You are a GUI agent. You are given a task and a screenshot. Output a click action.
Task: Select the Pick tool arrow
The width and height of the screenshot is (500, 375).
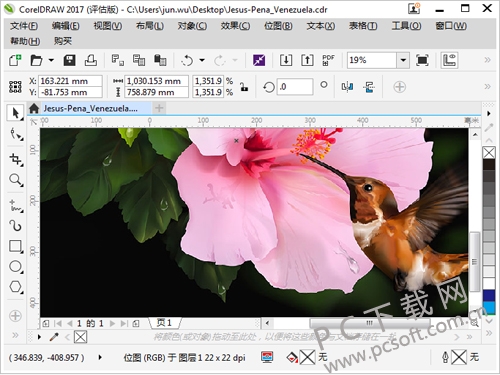(15, 113)
